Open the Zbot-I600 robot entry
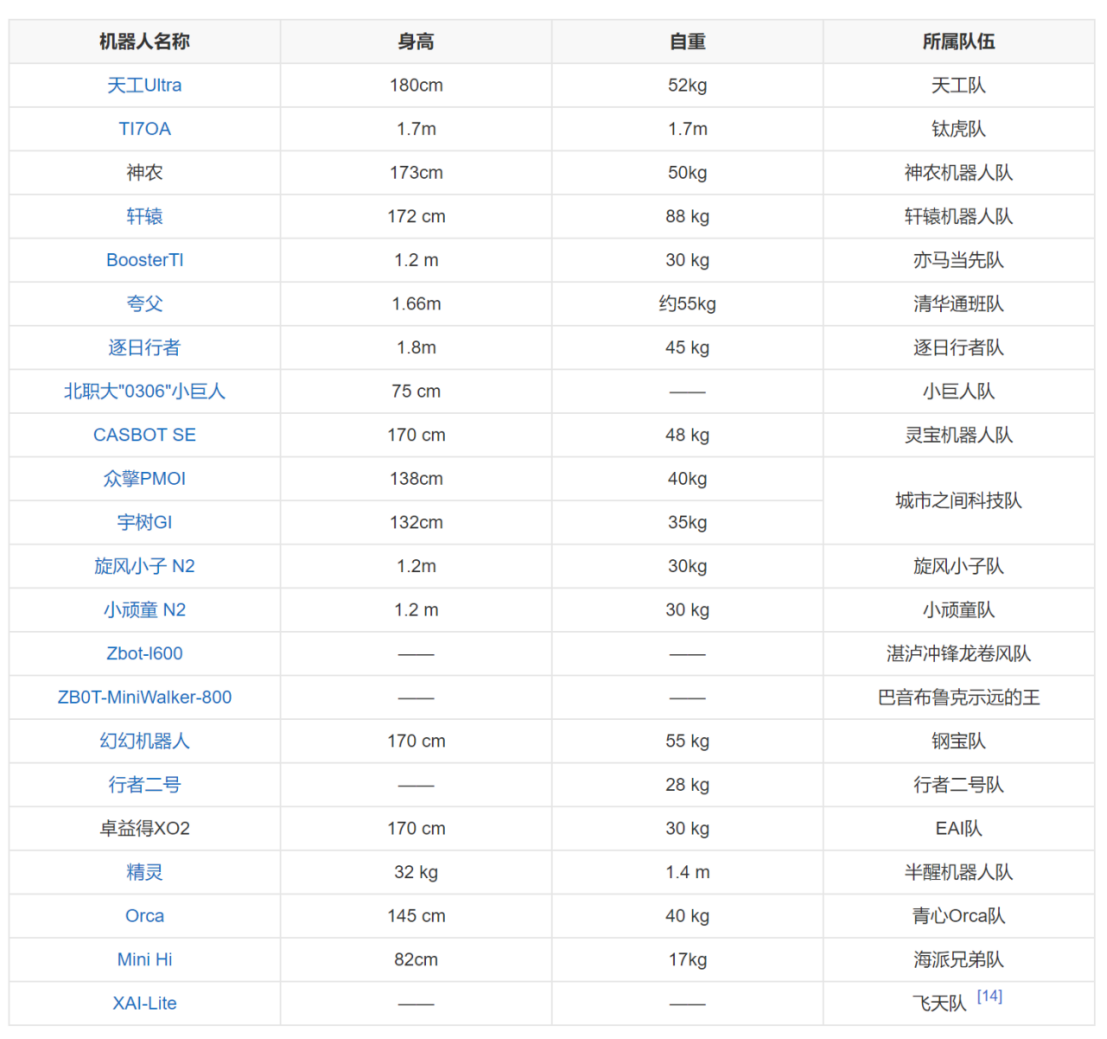The image size is (1107, 1039). point(144,654)
